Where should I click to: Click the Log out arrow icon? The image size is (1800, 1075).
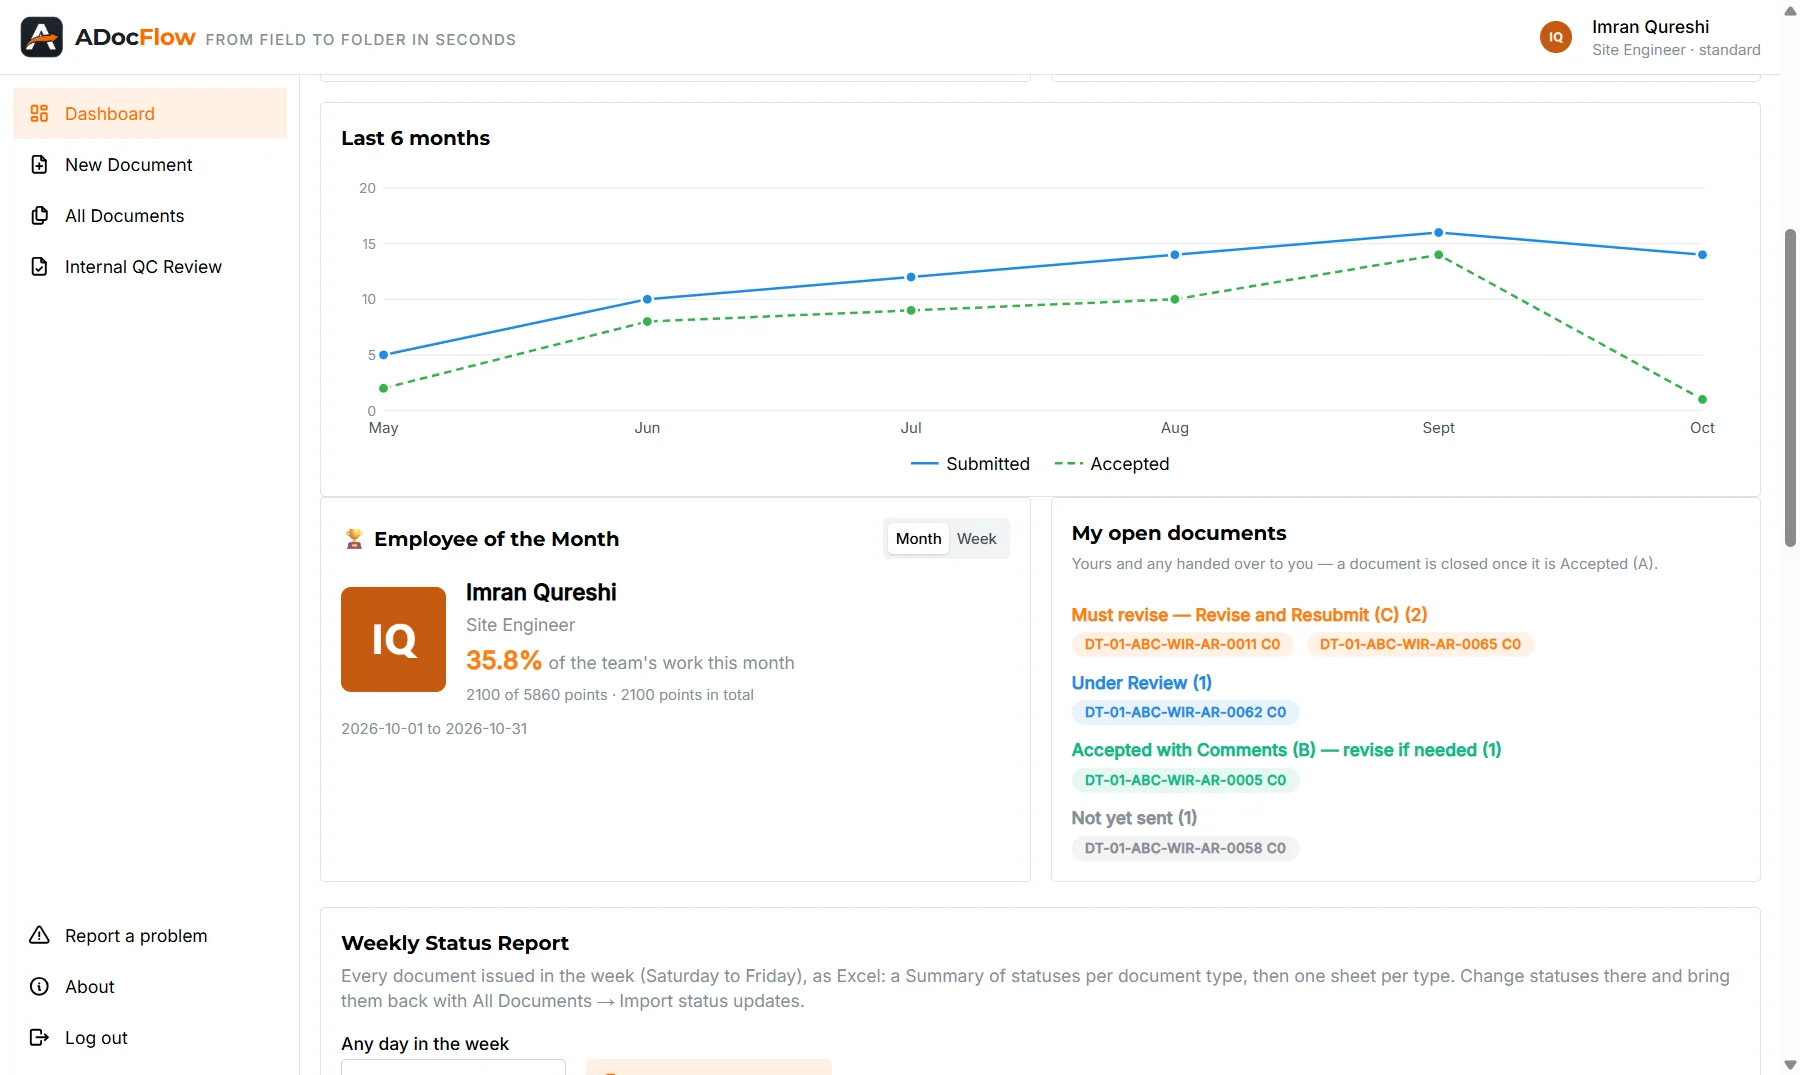pyautogui.click(x=39, y=1037)
